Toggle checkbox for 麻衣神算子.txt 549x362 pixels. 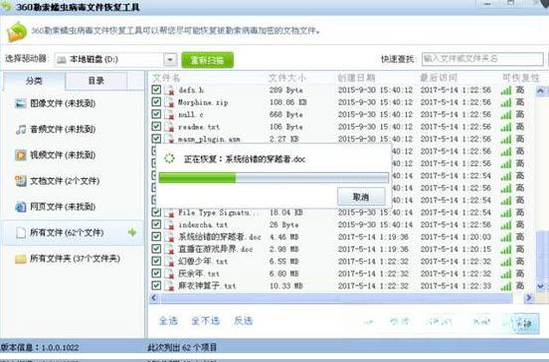coord(156,285)
